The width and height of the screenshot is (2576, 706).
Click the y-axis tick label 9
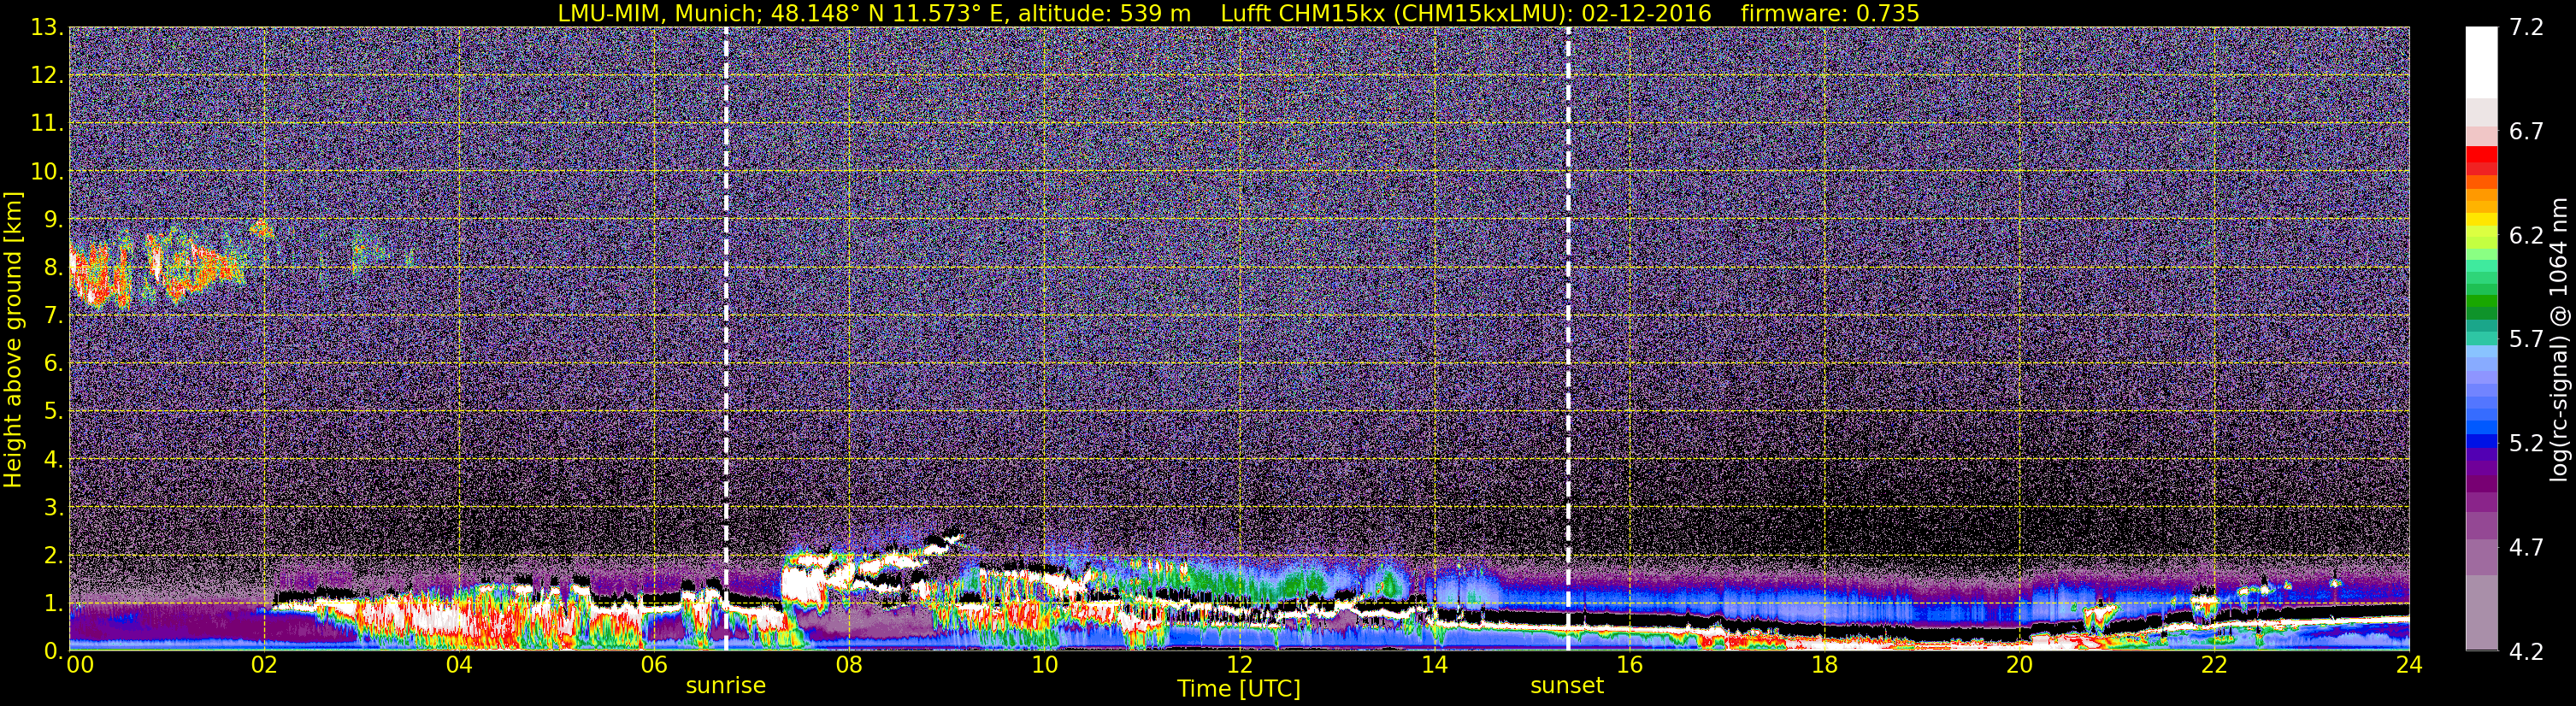click(x=54, y=220)
